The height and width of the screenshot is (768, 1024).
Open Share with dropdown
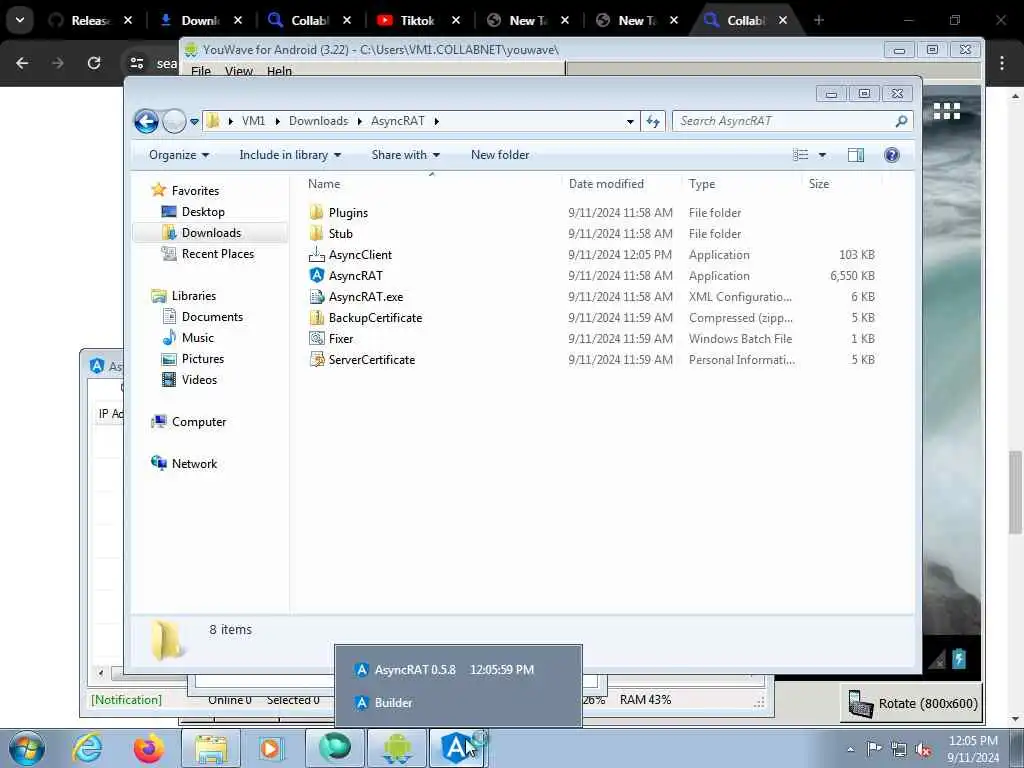pyautogui.click(x=406, y=155)
